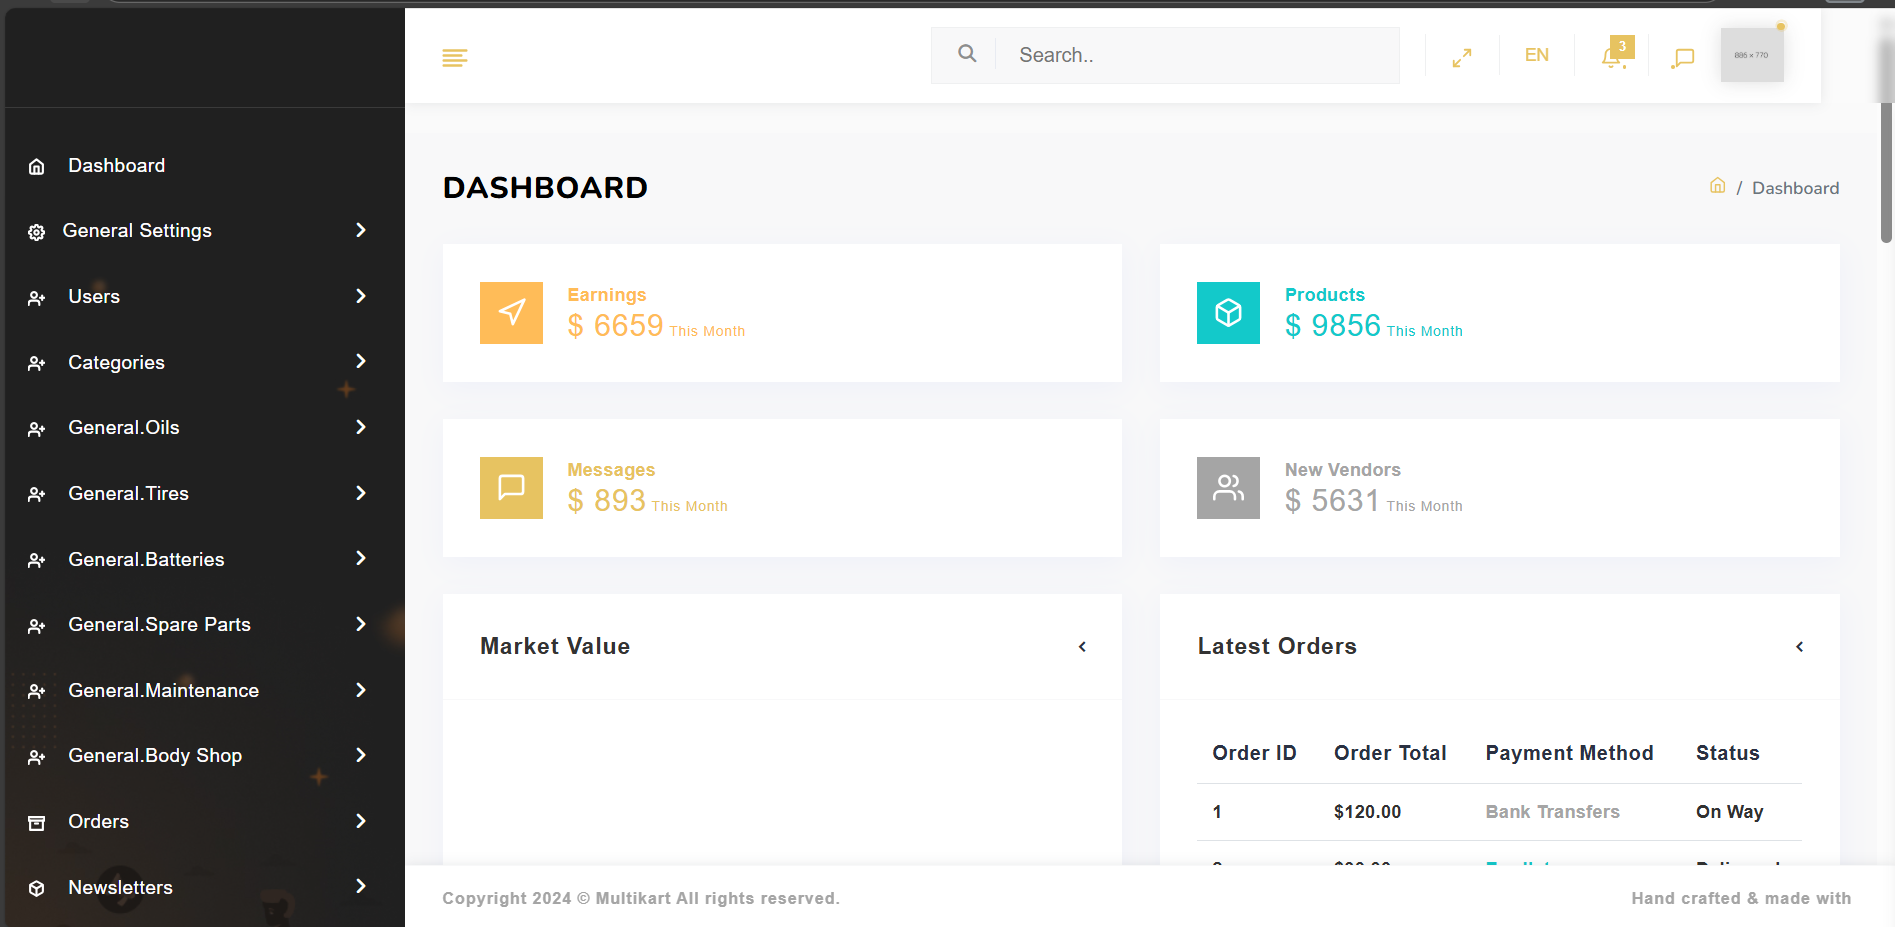The image size is (1895, 927).
Task: Click the fullscreen expand icon
Action: tap(1462, 58)
